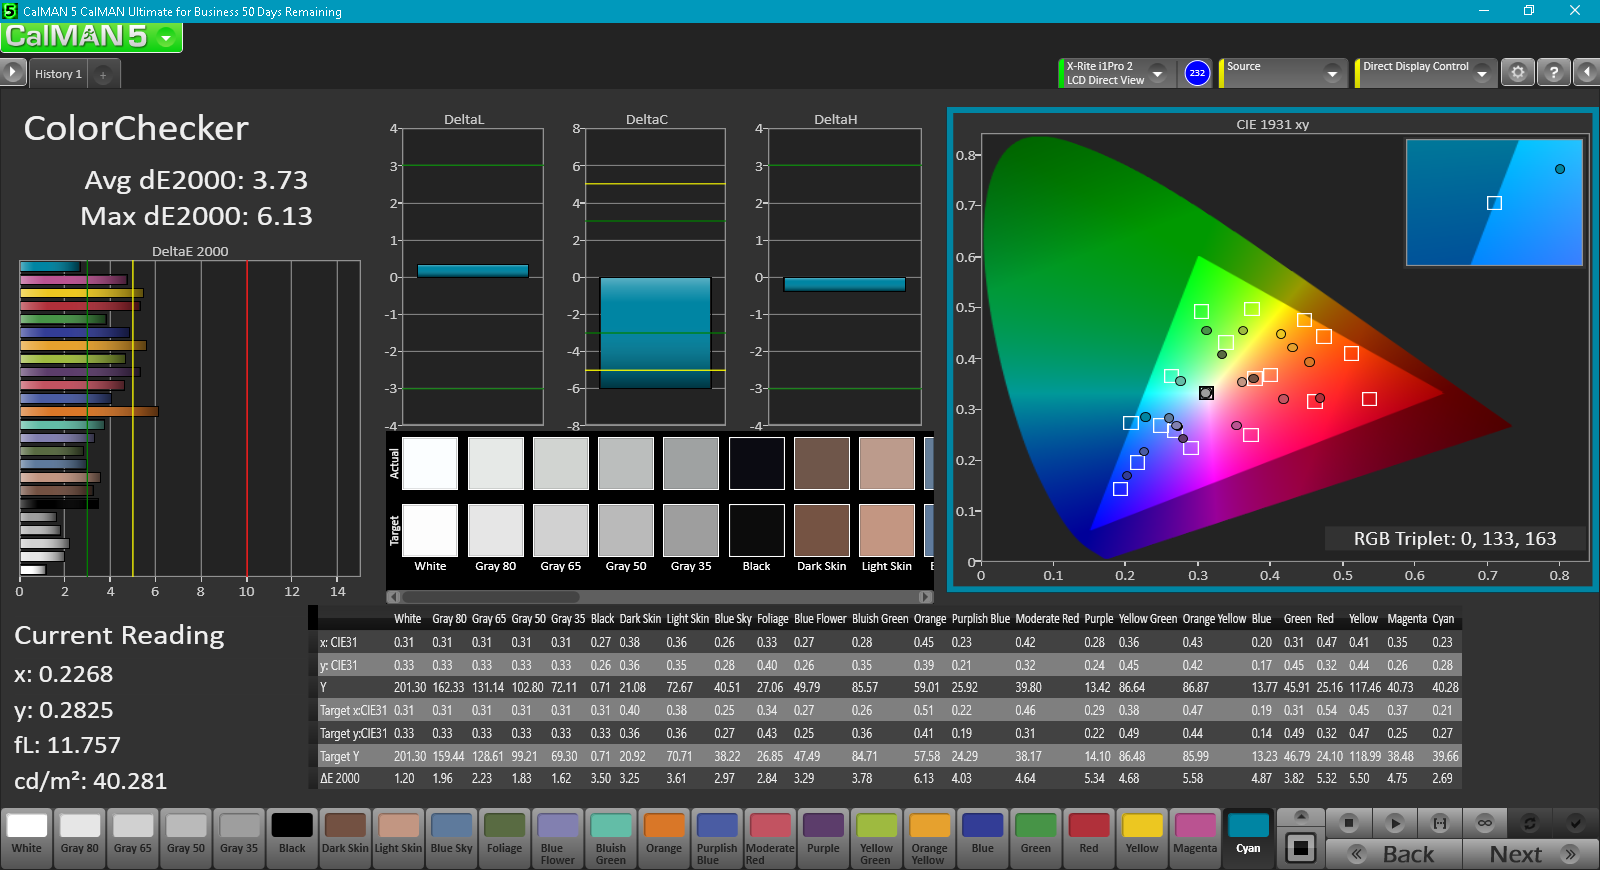Expand the left side panel arrow
This screenshot has height=870, width=1600.
[13, 72]
